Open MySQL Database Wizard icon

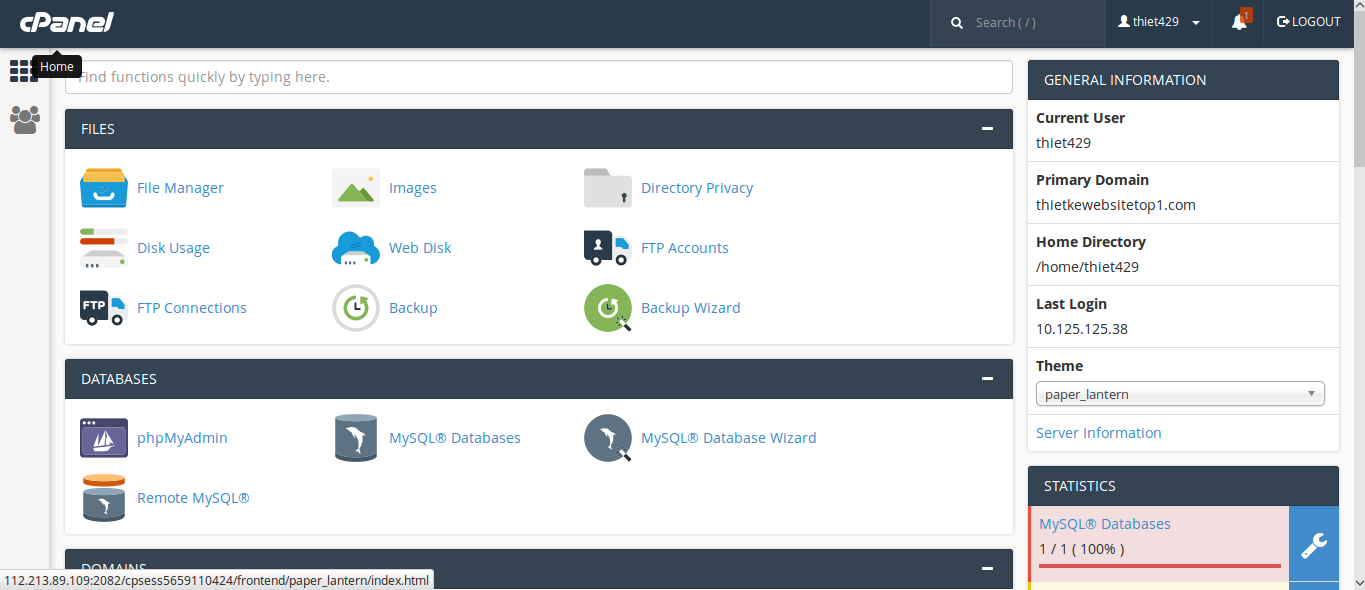pos(608,438)
